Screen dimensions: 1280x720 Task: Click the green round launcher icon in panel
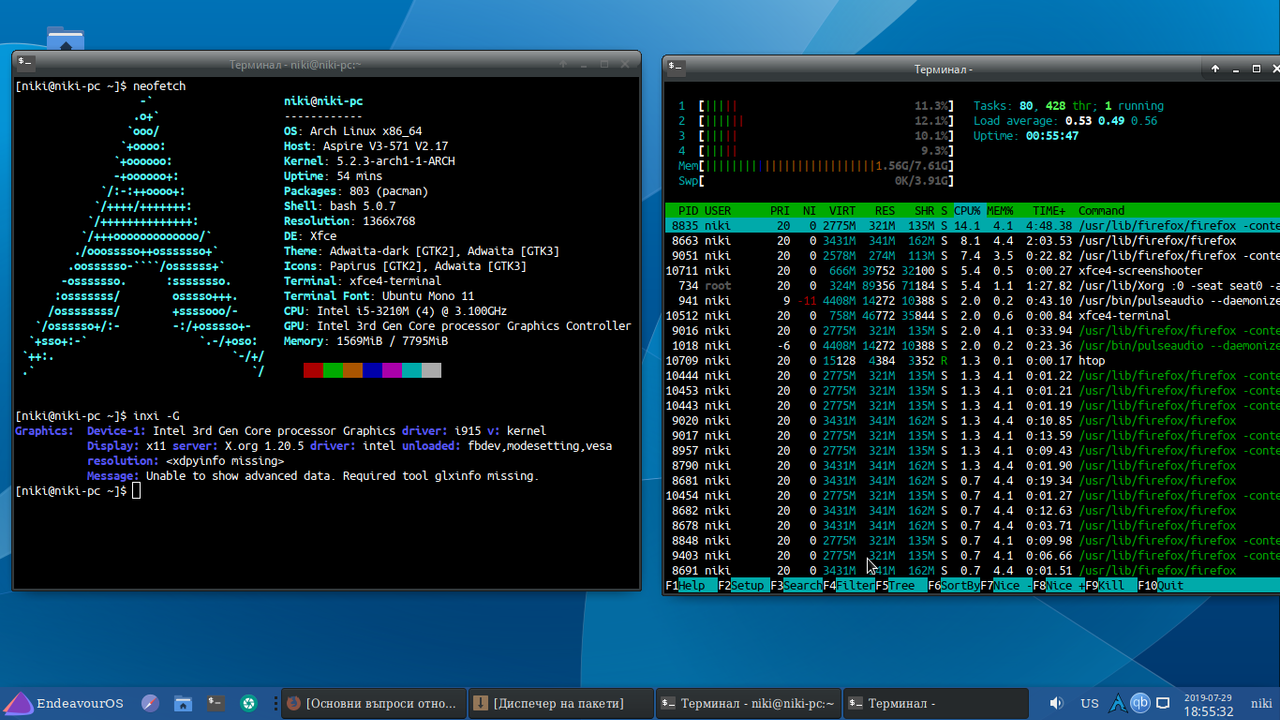tap(249, 703)
